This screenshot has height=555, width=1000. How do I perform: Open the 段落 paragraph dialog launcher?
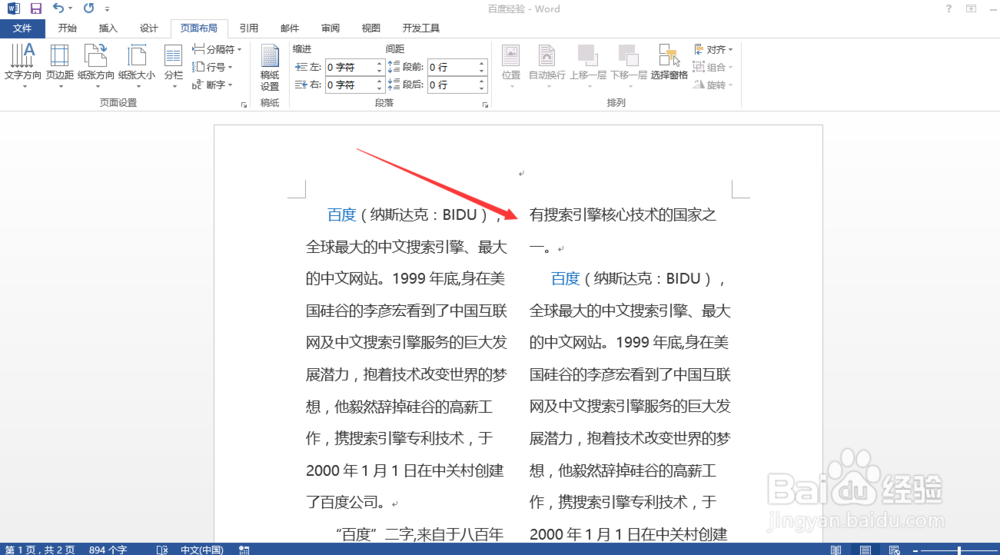coord(485,105)
